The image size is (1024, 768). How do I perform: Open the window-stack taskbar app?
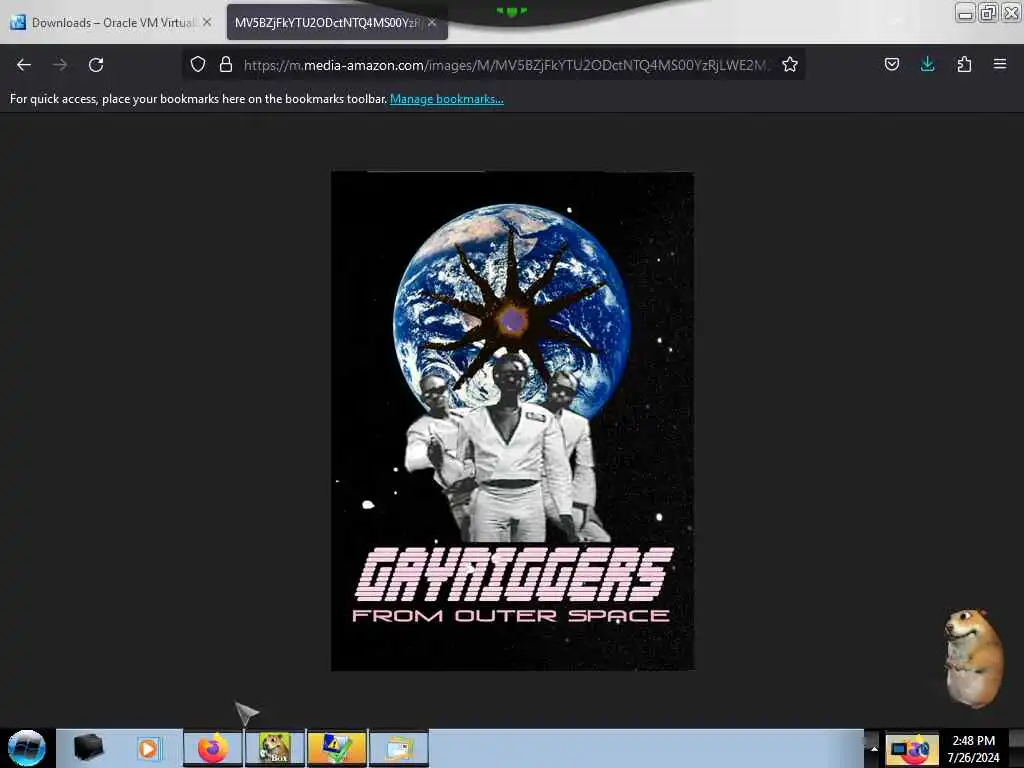coord(399,748)
